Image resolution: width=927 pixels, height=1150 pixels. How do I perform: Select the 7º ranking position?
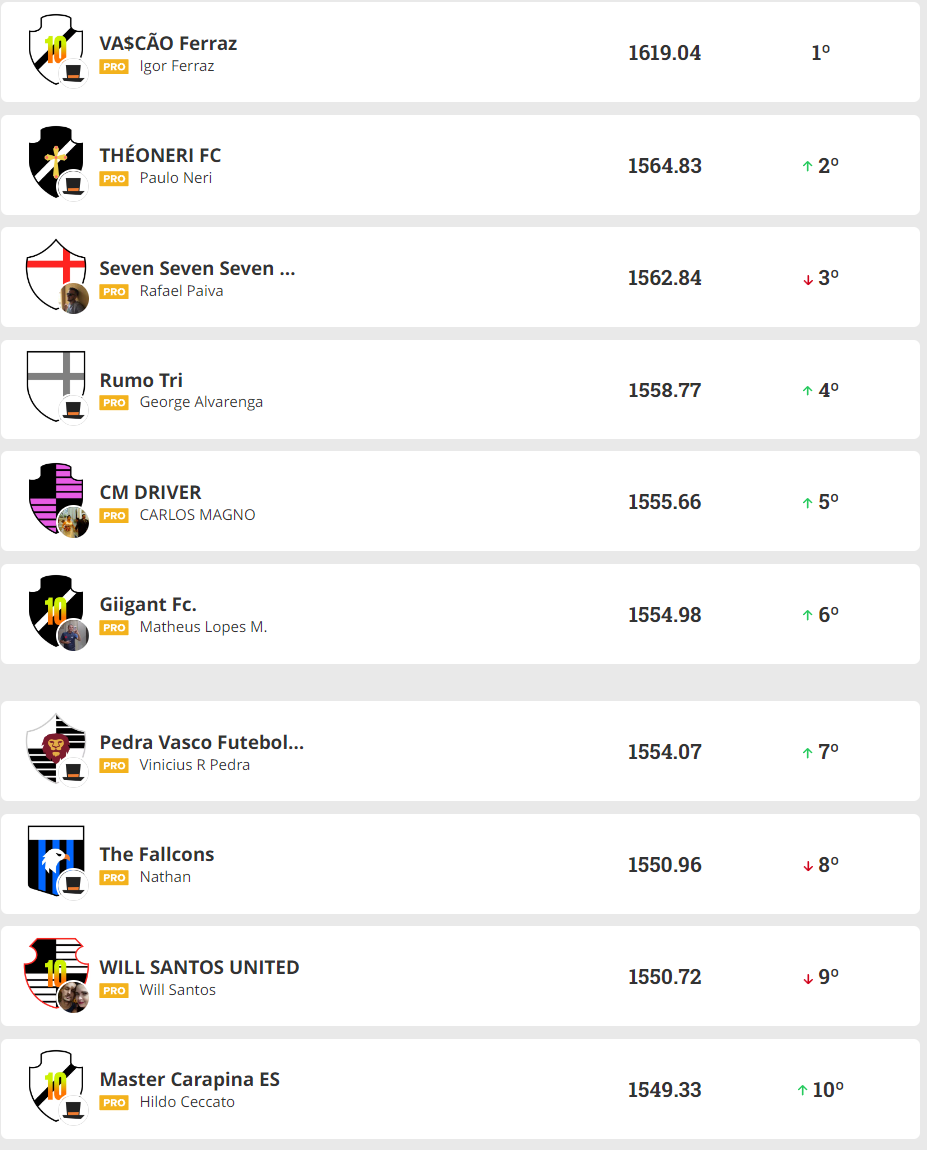(x=828, y=752)
